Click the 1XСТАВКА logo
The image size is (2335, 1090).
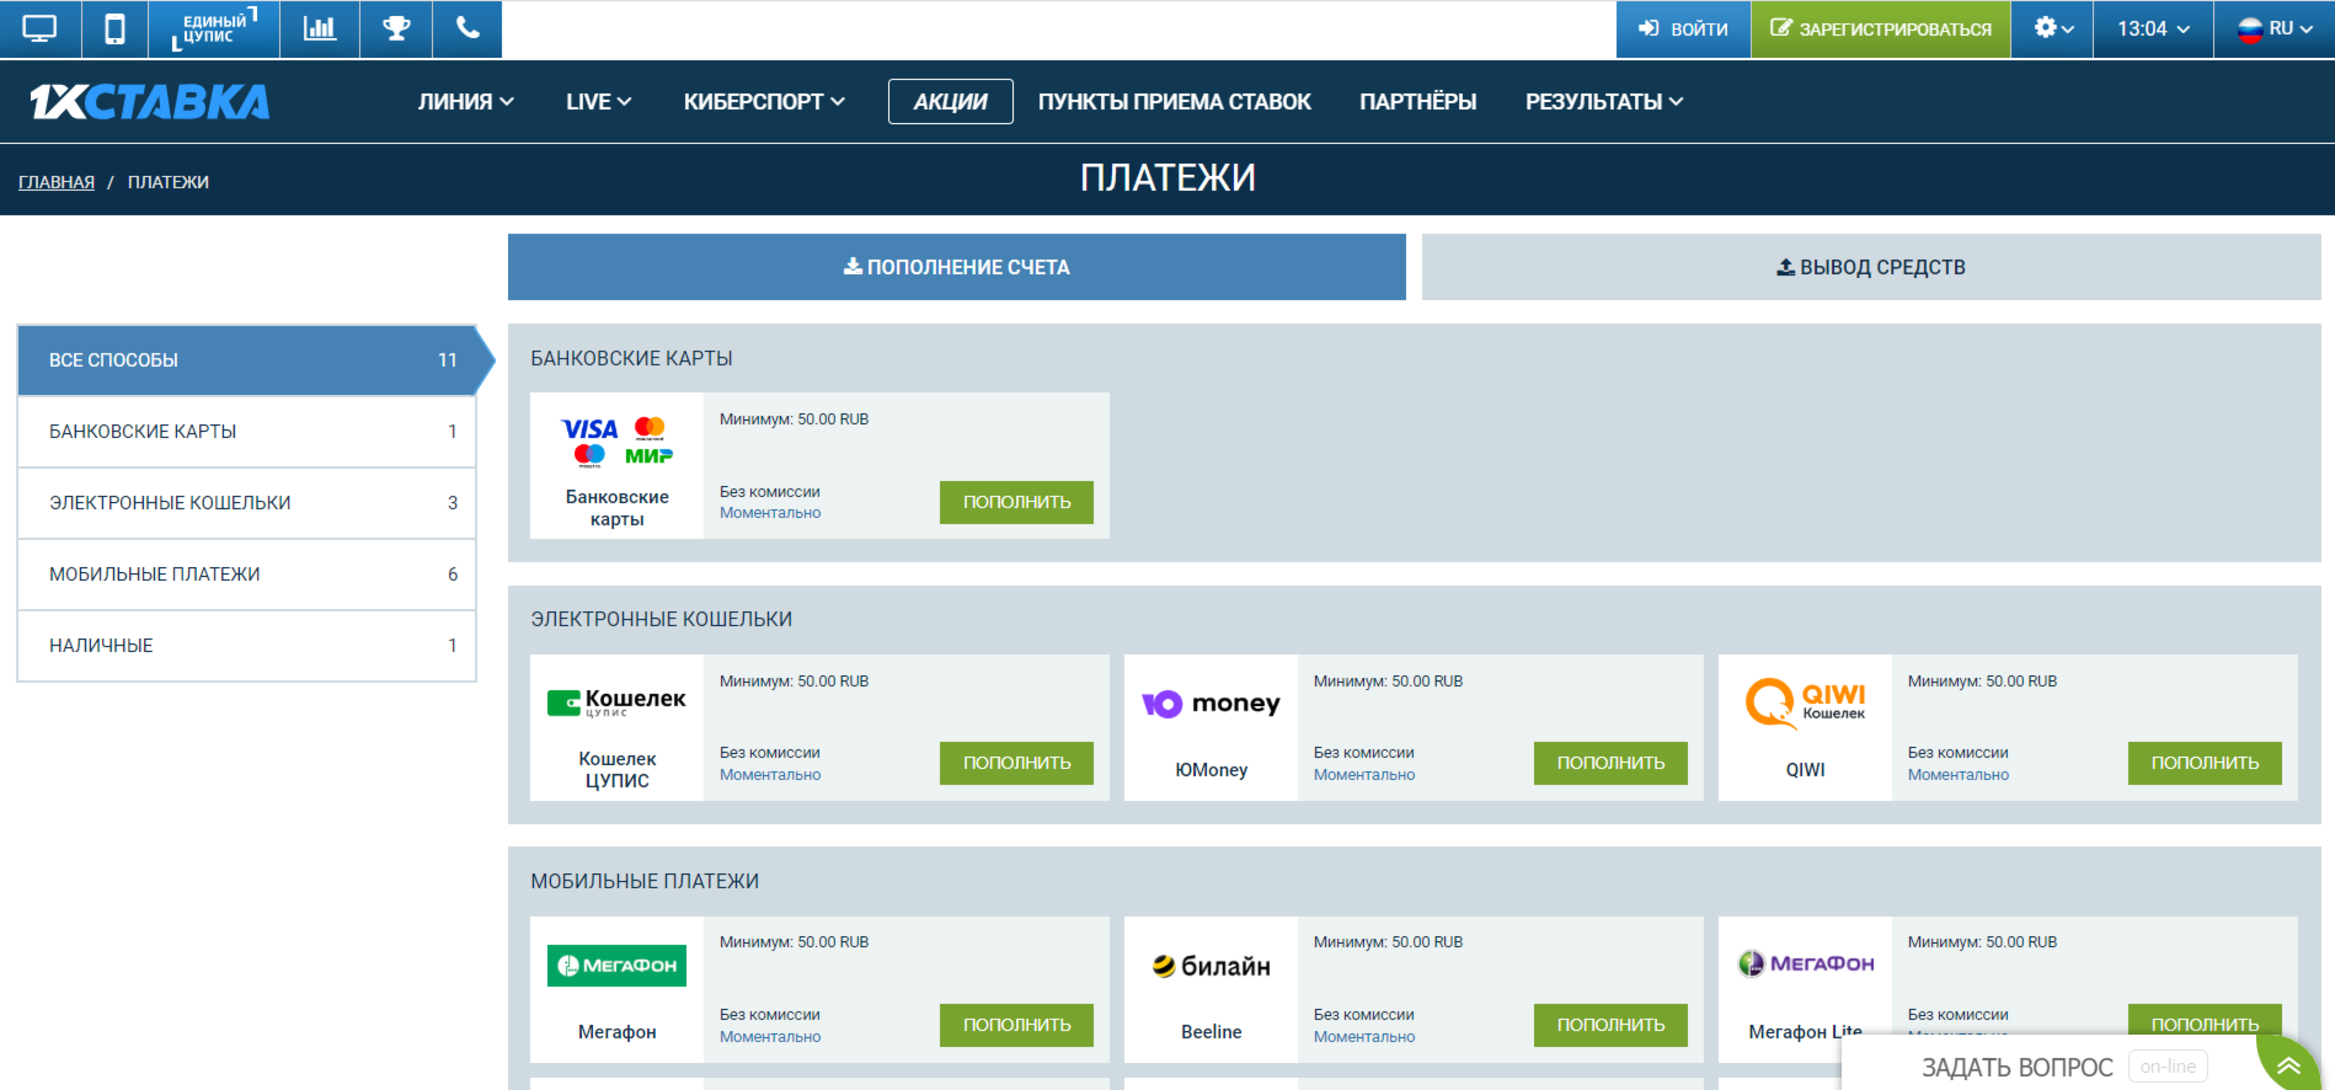click(150, 102)
